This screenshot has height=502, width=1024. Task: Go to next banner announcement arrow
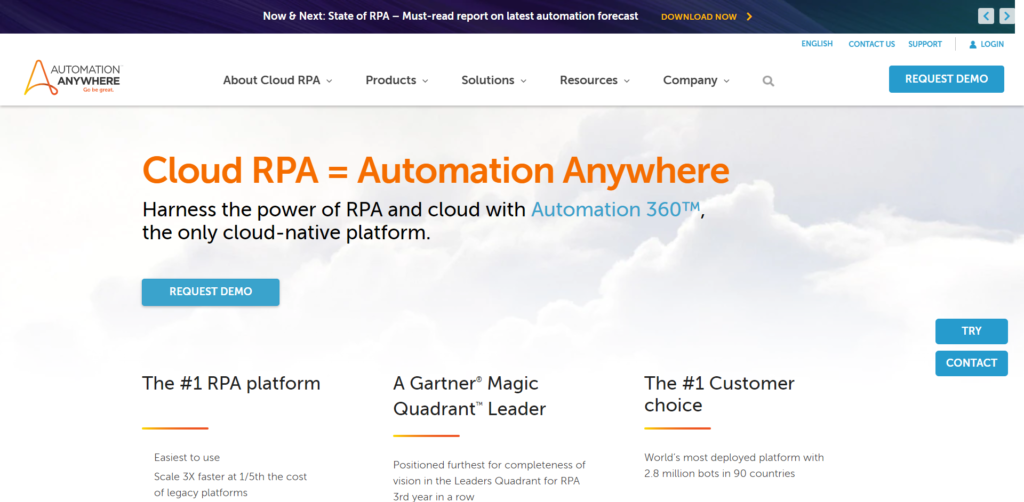pyautogui.click(x=1007, y=16)
